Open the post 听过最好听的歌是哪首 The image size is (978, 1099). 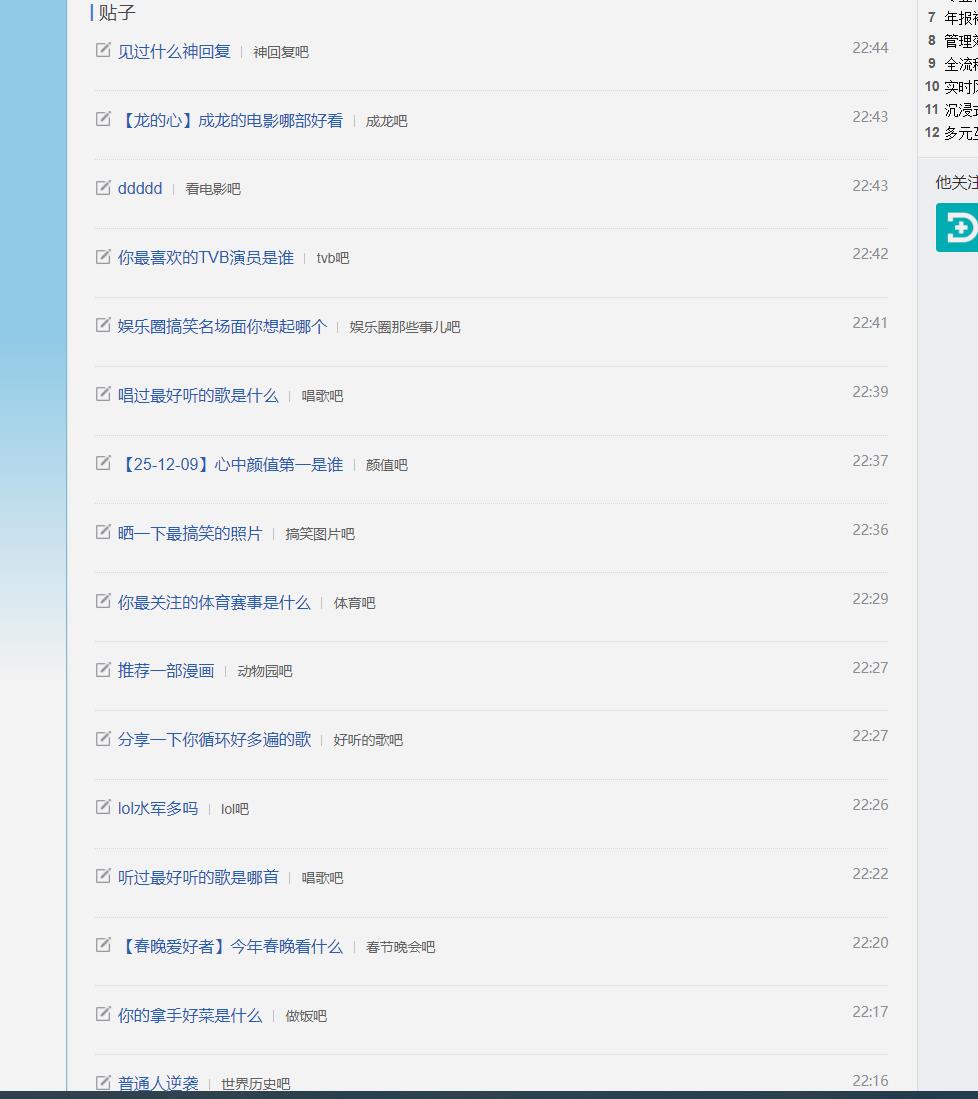(198, 878)
